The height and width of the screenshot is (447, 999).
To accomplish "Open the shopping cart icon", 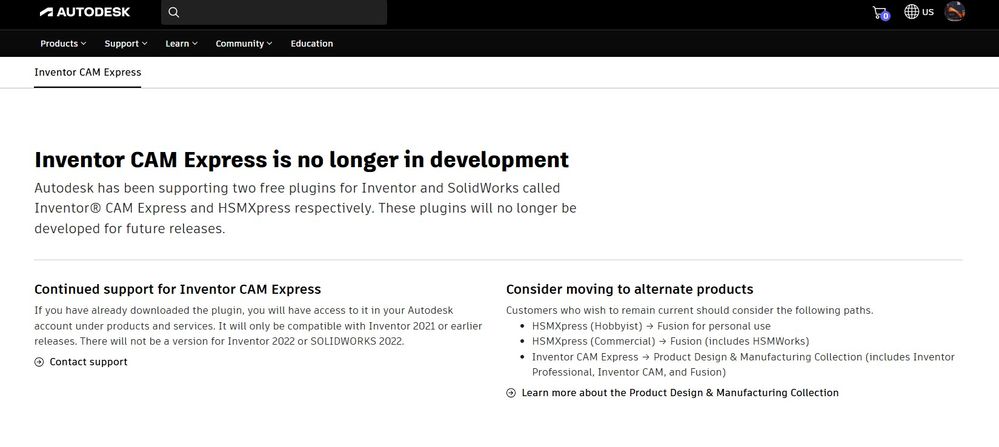I will click(880, 12).
